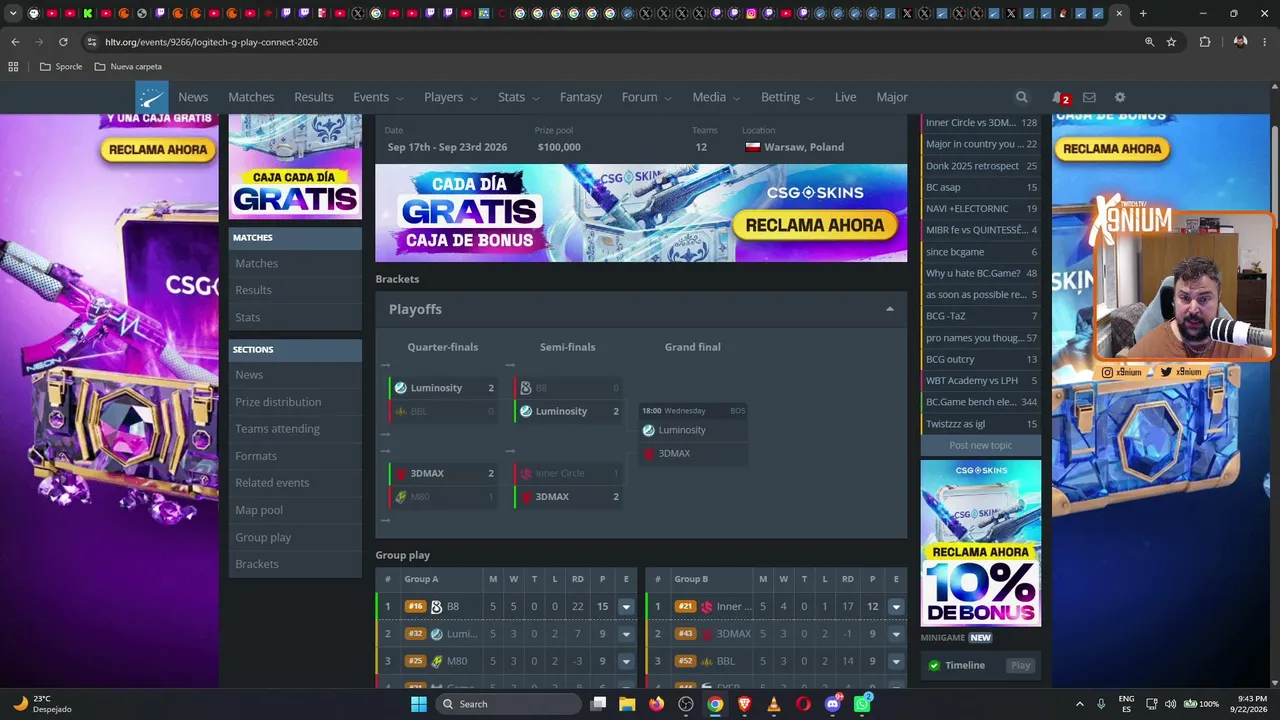Open a new browser tab with plus
The height and width of the screenshot is (720, 1280).
[x=1143, y=14]
